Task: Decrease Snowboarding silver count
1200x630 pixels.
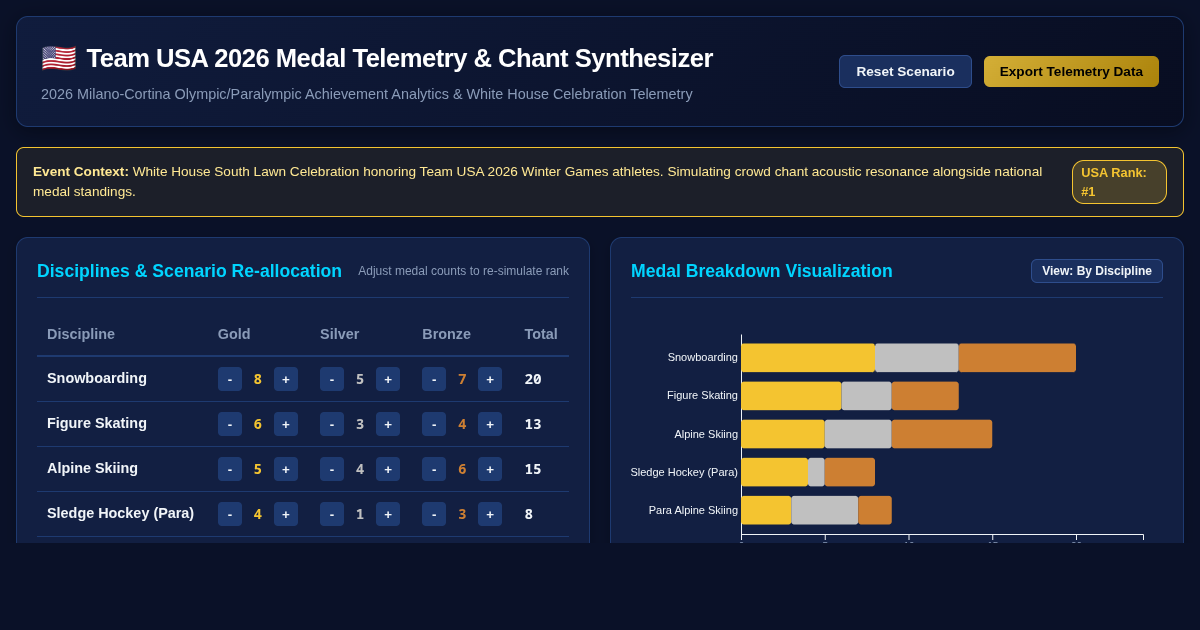Action: 332,379
